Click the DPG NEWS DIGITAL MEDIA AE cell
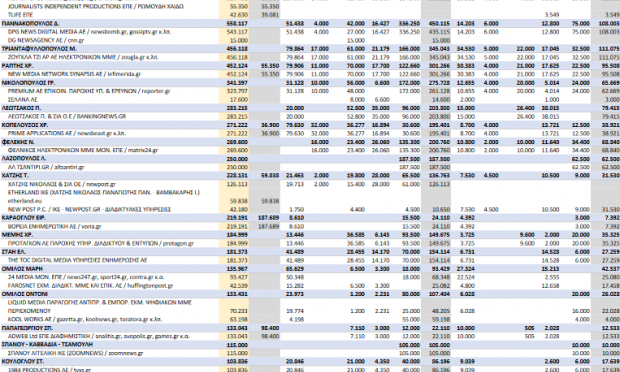Viewport: 620px width, 372px height. click(x=89, y=32)
